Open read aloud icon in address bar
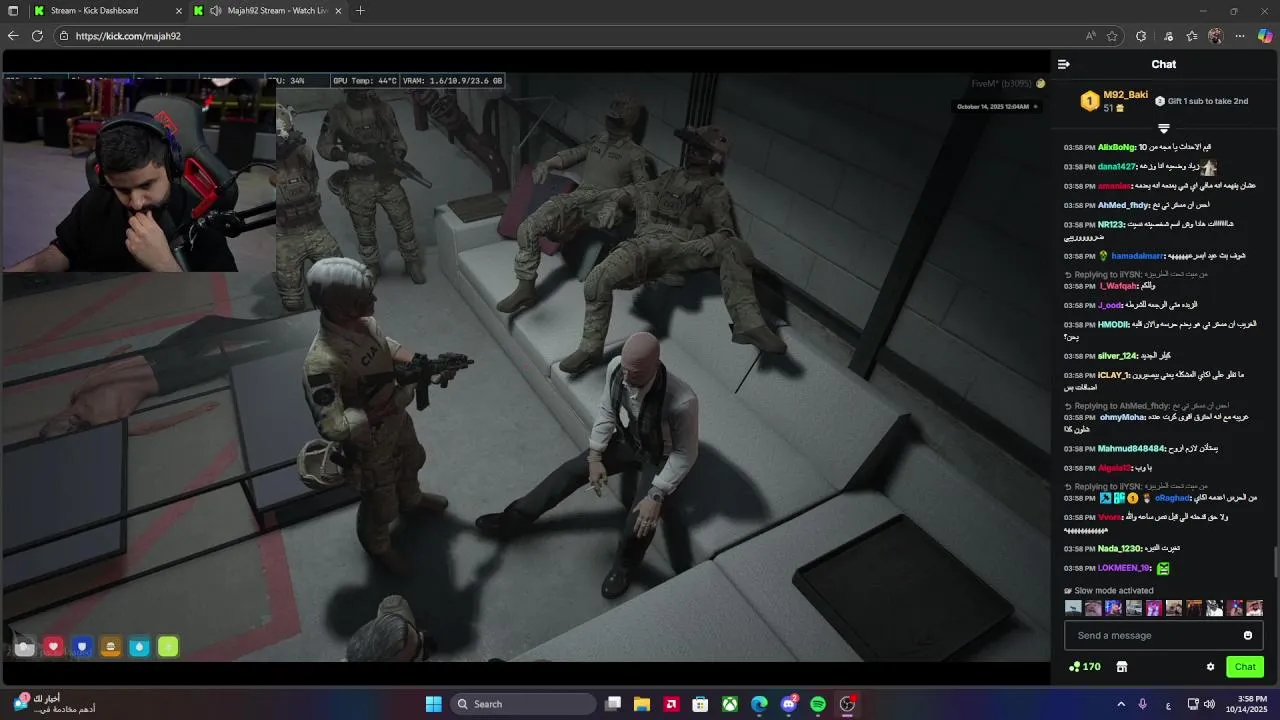This screenshot has width=1280, height=720. pos(1091,36)
